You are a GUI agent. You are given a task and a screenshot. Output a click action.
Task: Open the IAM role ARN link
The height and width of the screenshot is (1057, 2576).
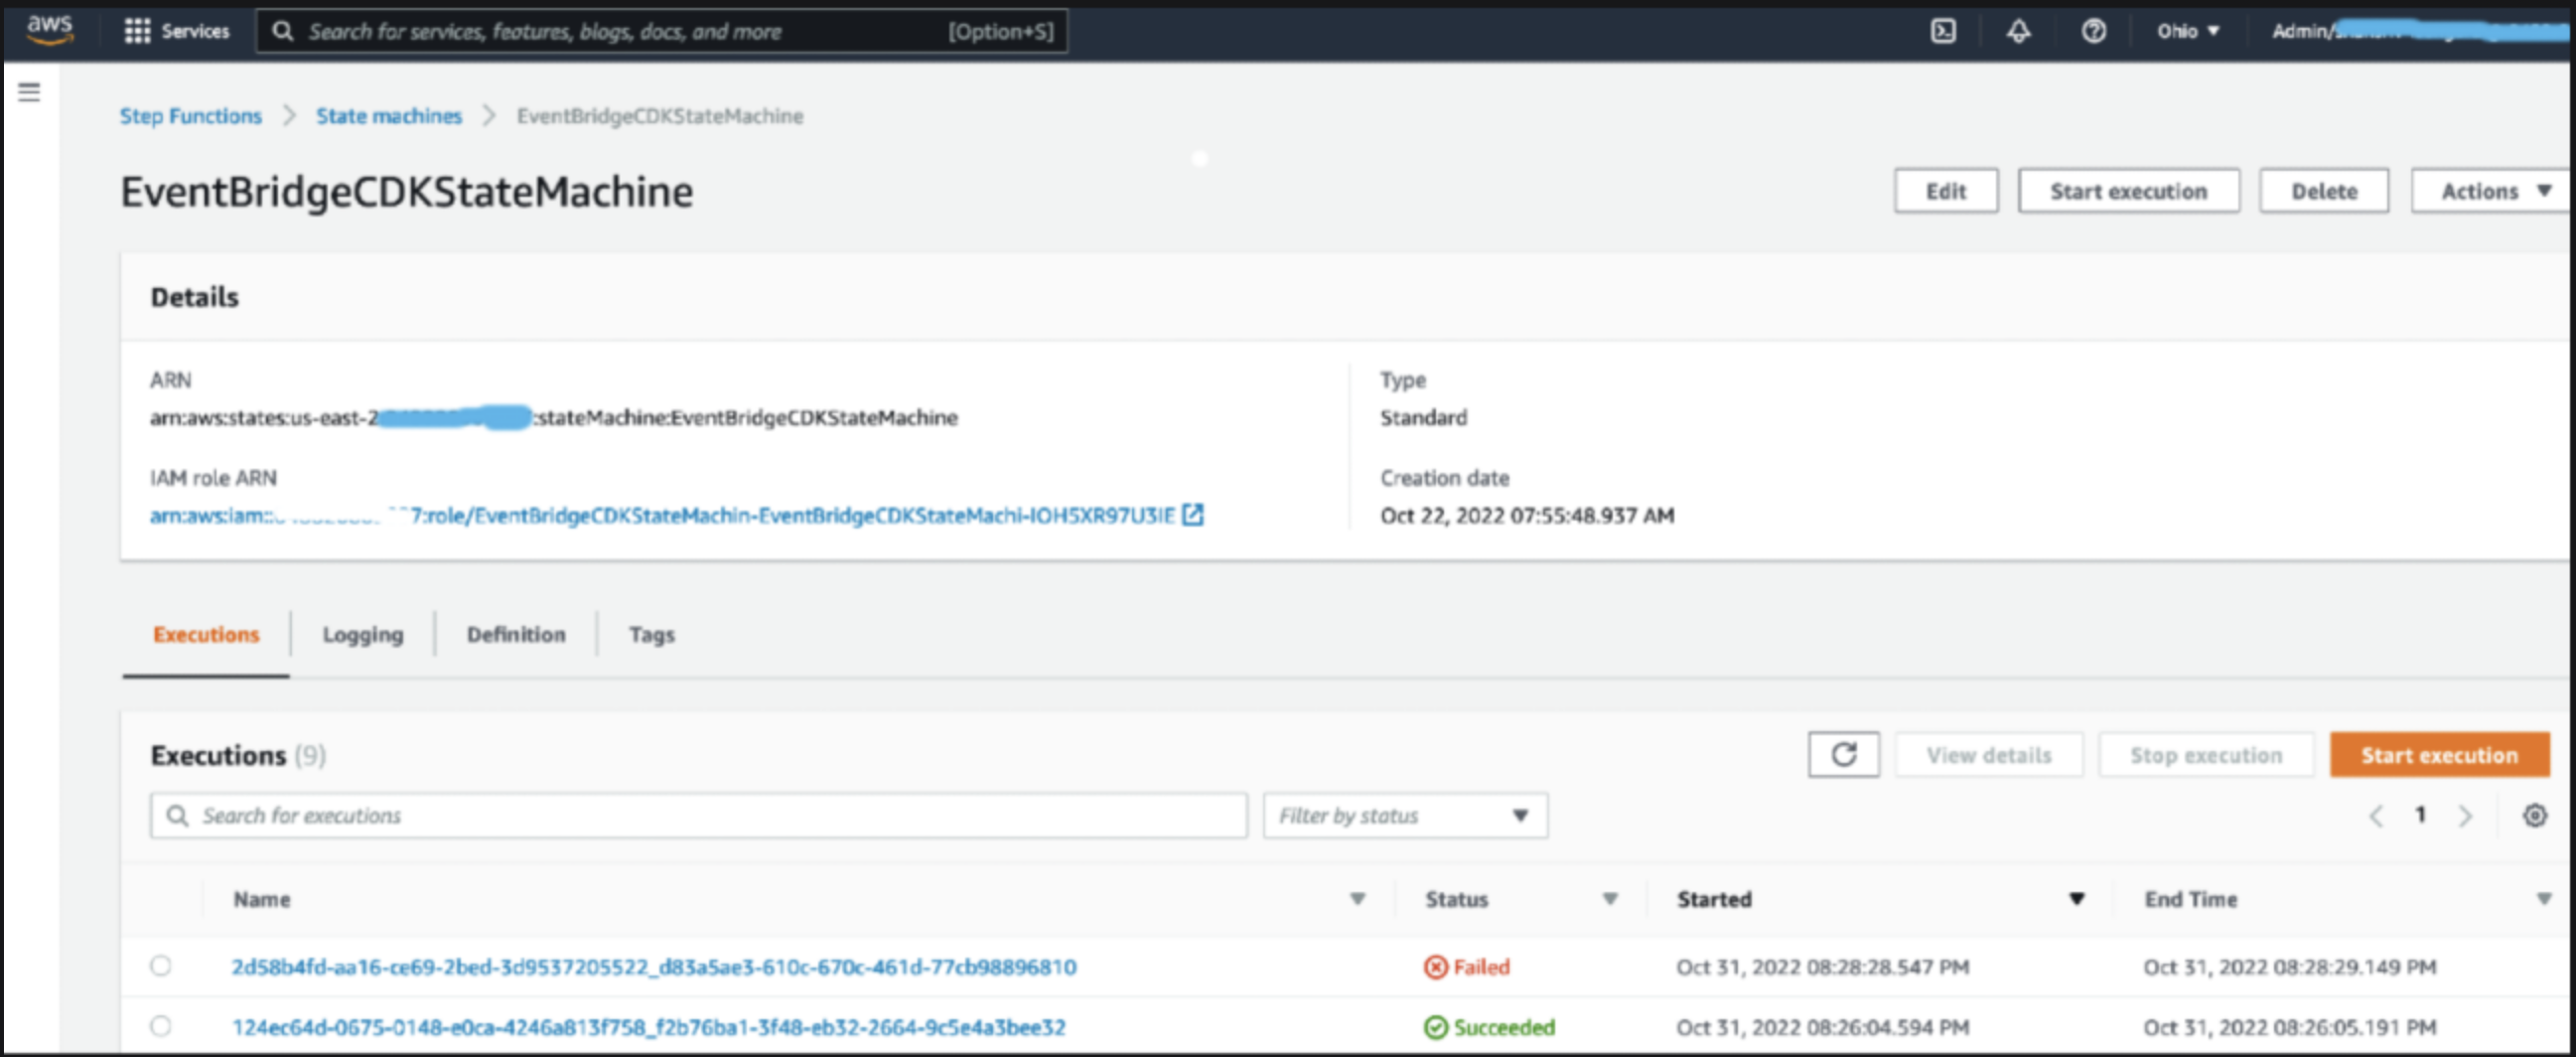pos(662,515)
